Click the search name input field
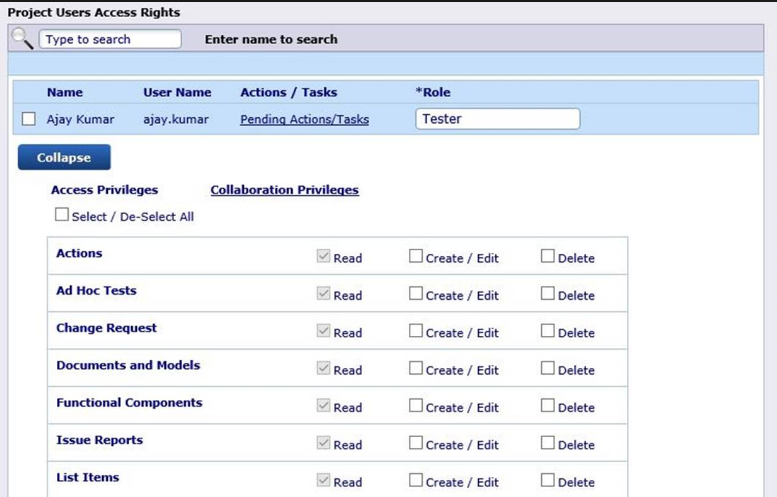Image resolution: width=777 pixels, height=497 pixels. tap(110, 39)
